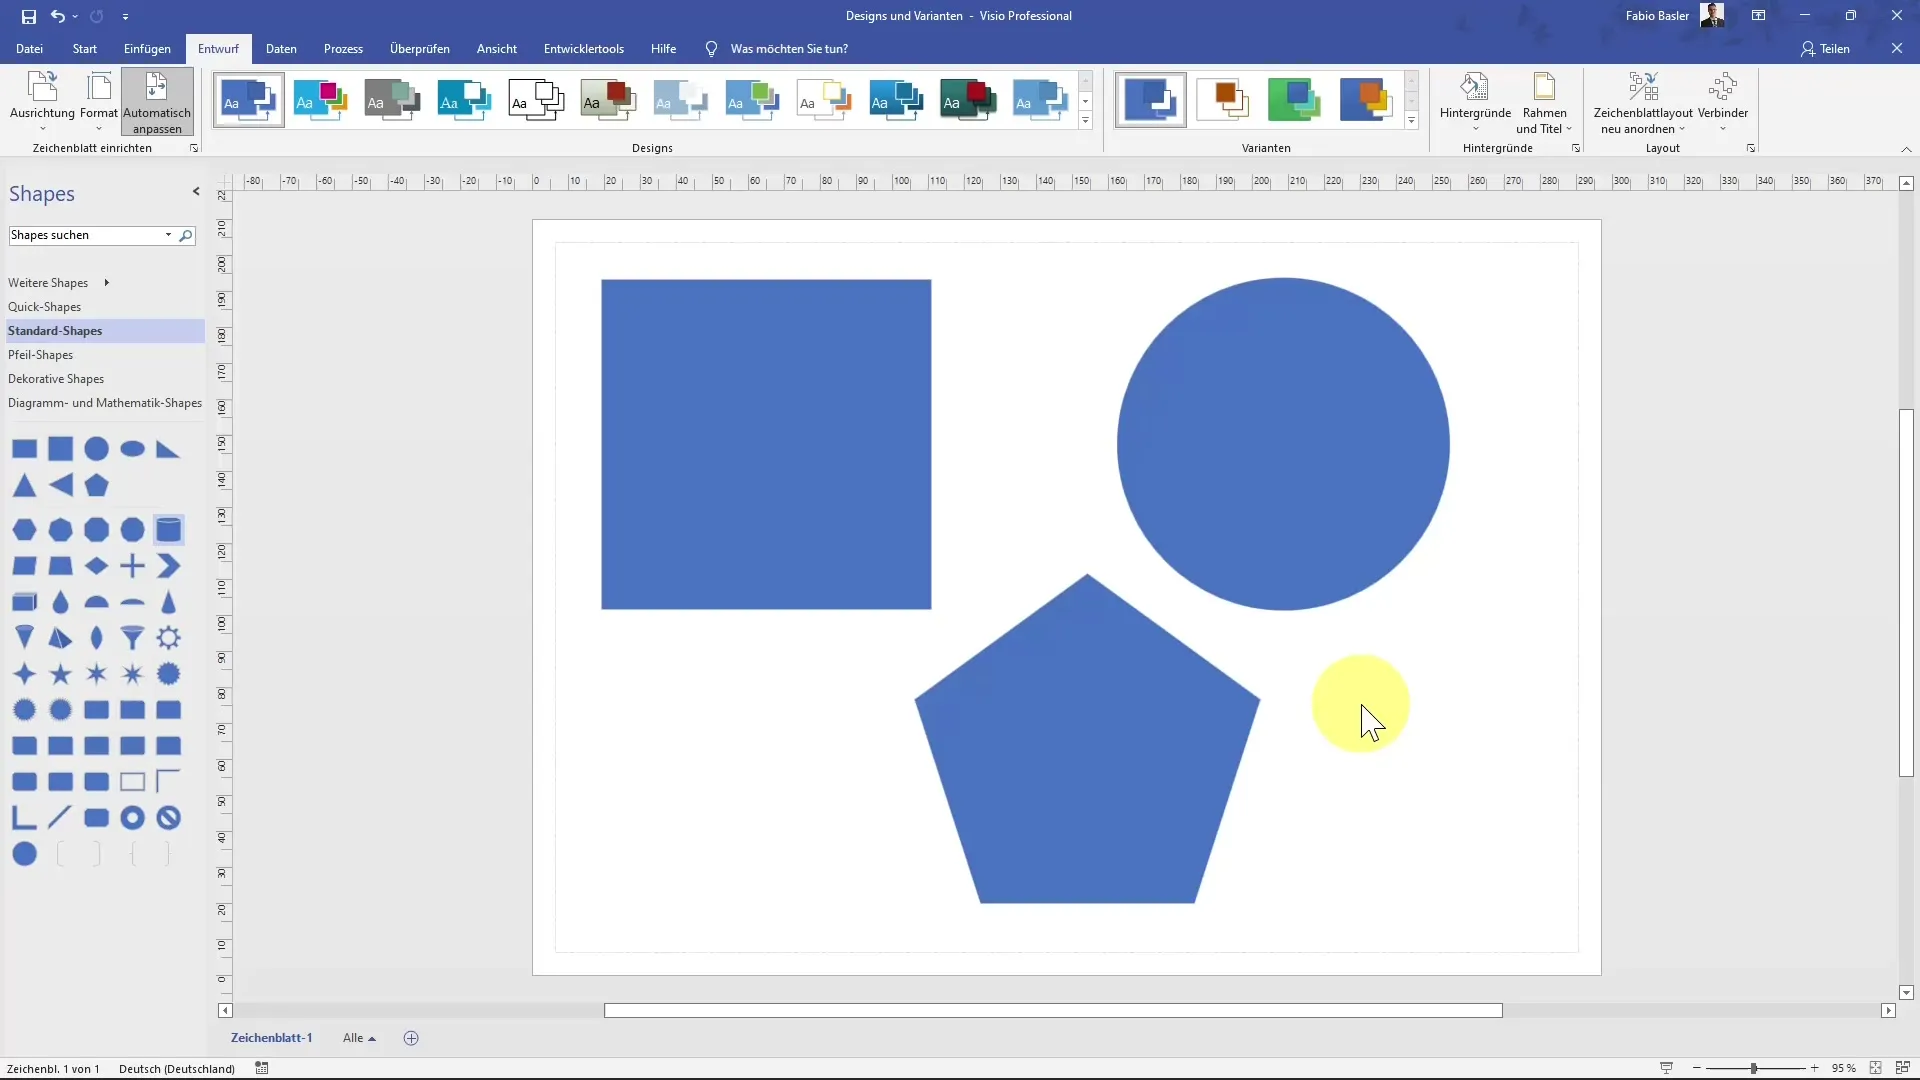
Task: Click Deutsch (Deutschland) language in status bar
Action: pos(177,1069)
